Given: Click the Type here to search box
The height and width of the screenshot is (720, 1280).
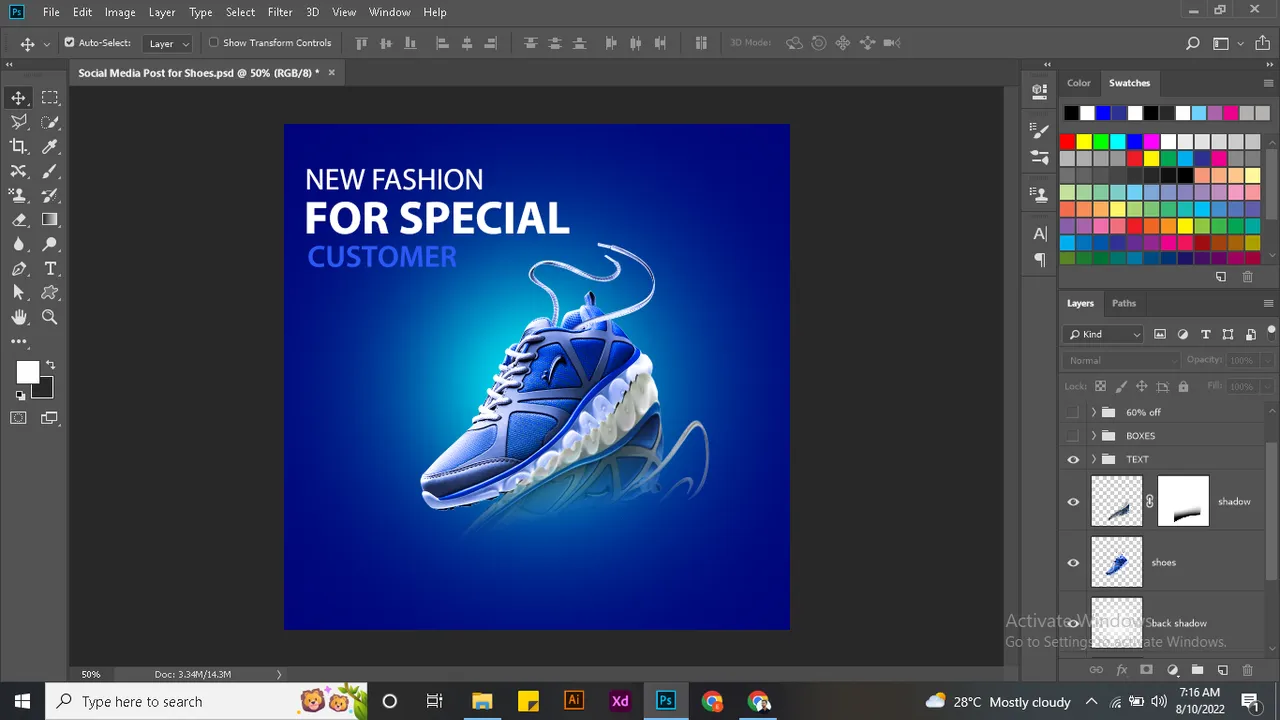Looking at the screenshot, I should pyautogui.click(x=207, y=701).
